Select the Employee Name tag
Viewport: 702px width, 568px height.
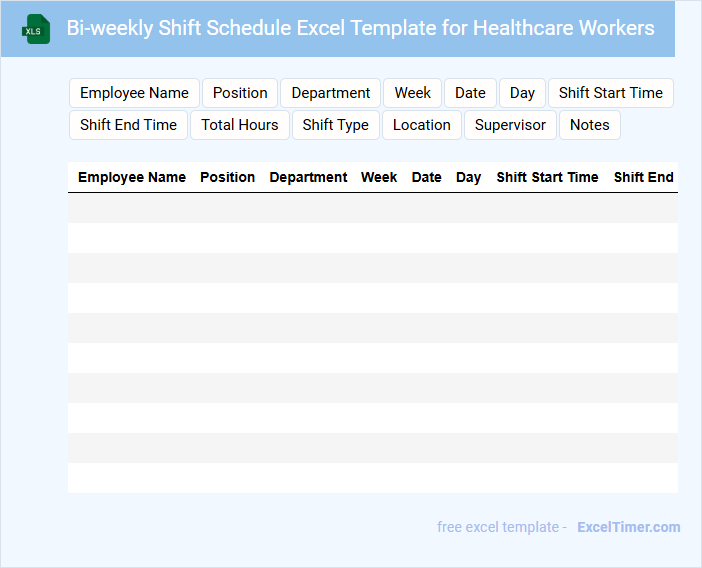pos(134,93)
